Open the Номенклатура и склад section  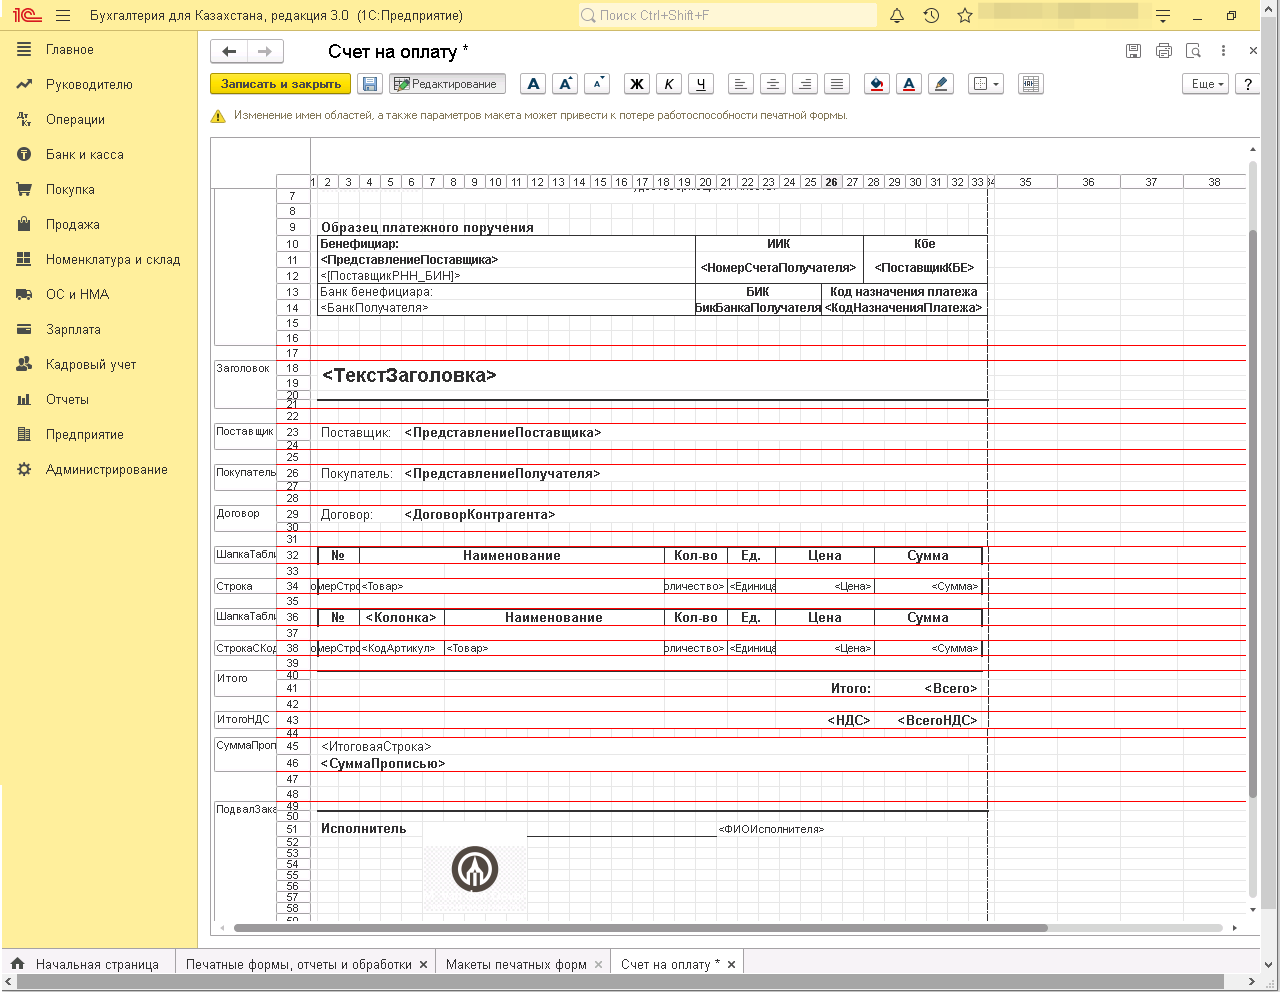coord(113,259)
